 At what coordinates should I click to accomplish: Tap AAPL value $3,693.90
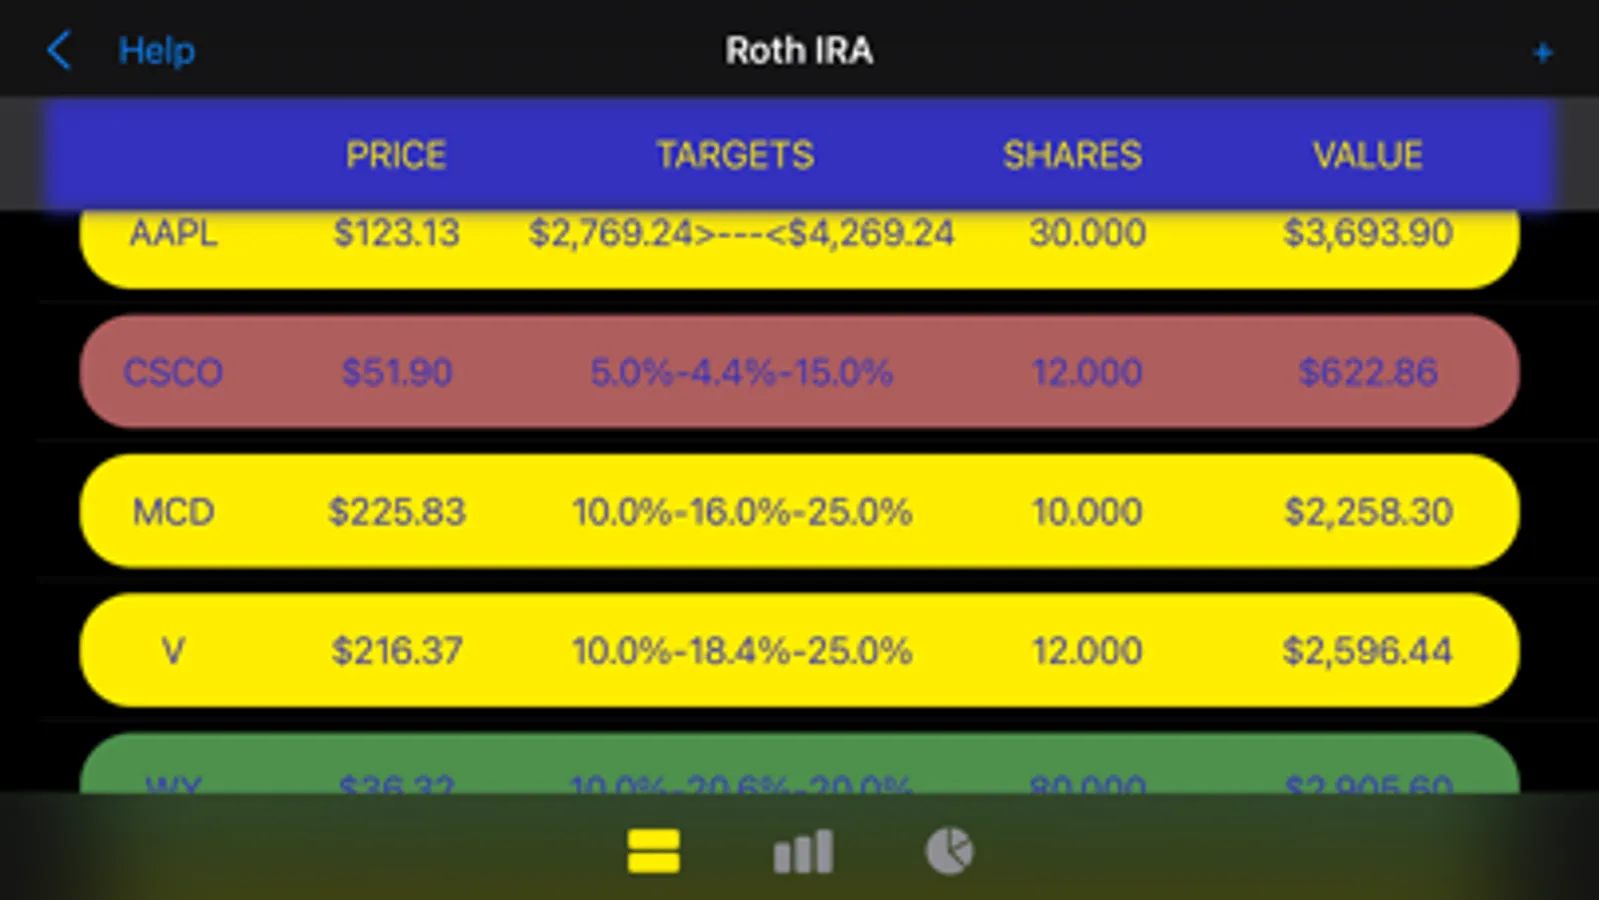(x=1367, y=234)
